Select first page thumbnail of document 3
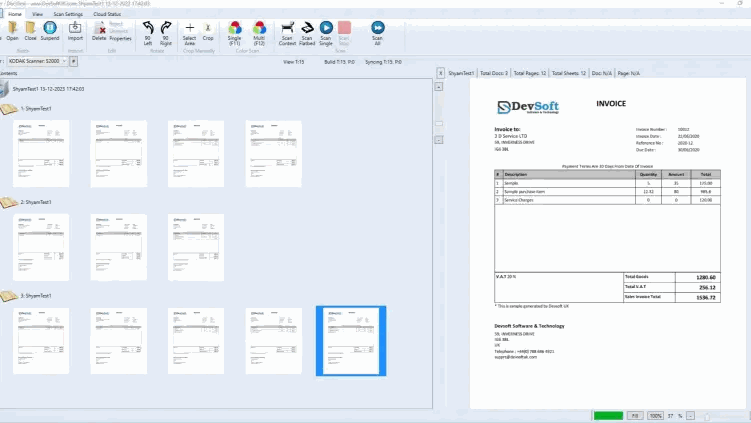The width and height of the screenshot is (751, 423). click(41, 341)
